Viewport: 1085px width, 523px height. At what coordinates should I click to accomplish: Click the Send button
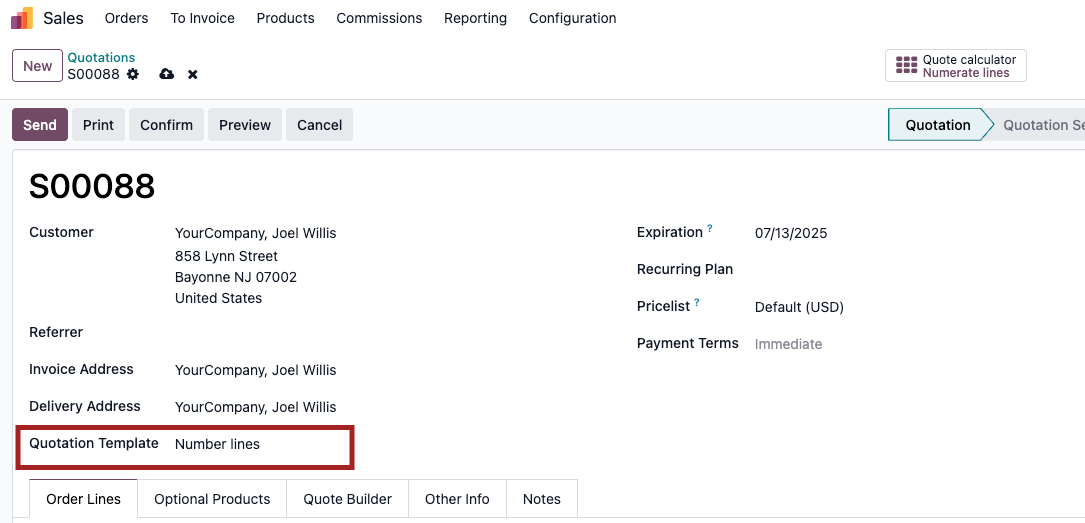point(40,125)
